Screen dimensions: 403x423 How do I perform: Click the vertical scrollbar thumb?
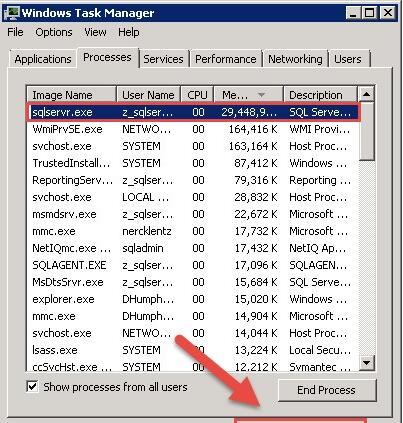point(366,131)
